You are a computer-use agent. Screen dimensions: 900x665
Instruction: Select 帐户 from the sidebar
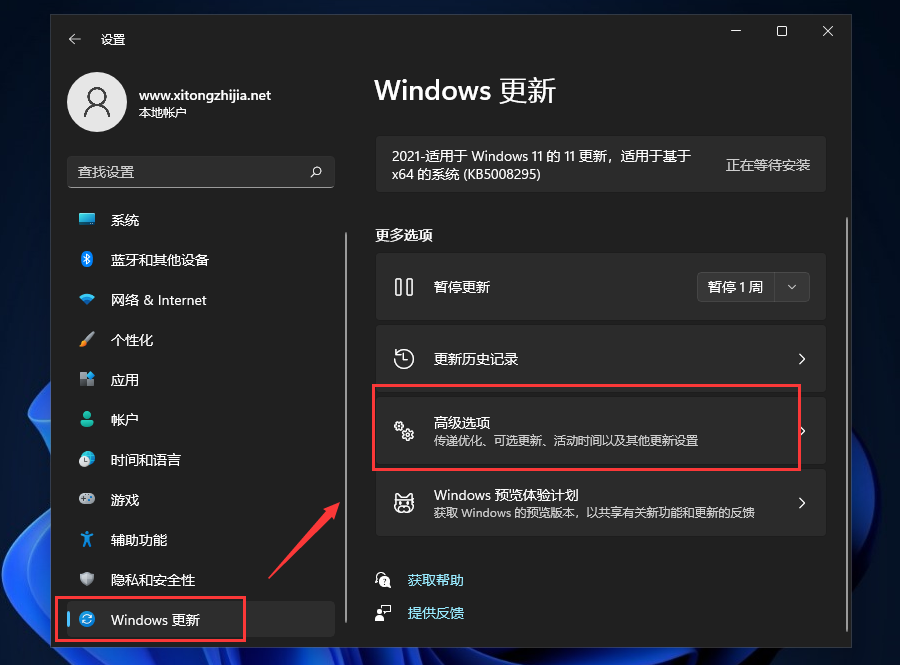click(120, 420)
